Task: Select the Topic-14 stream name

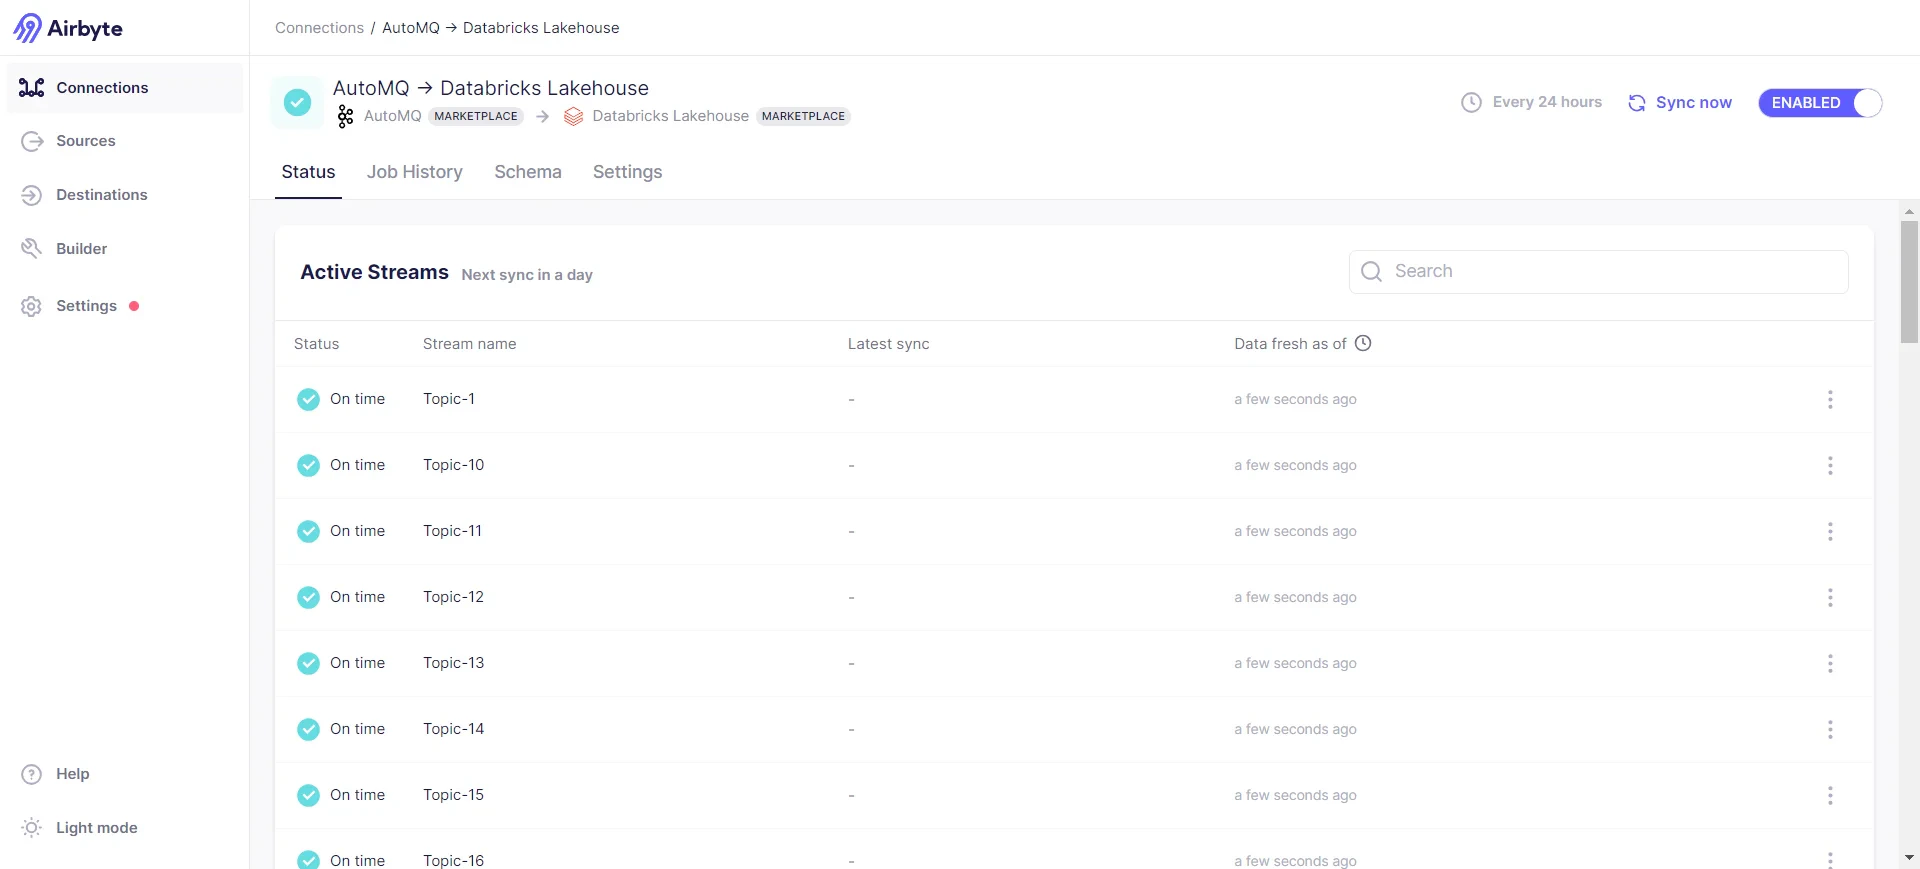Action: (453, 729)
